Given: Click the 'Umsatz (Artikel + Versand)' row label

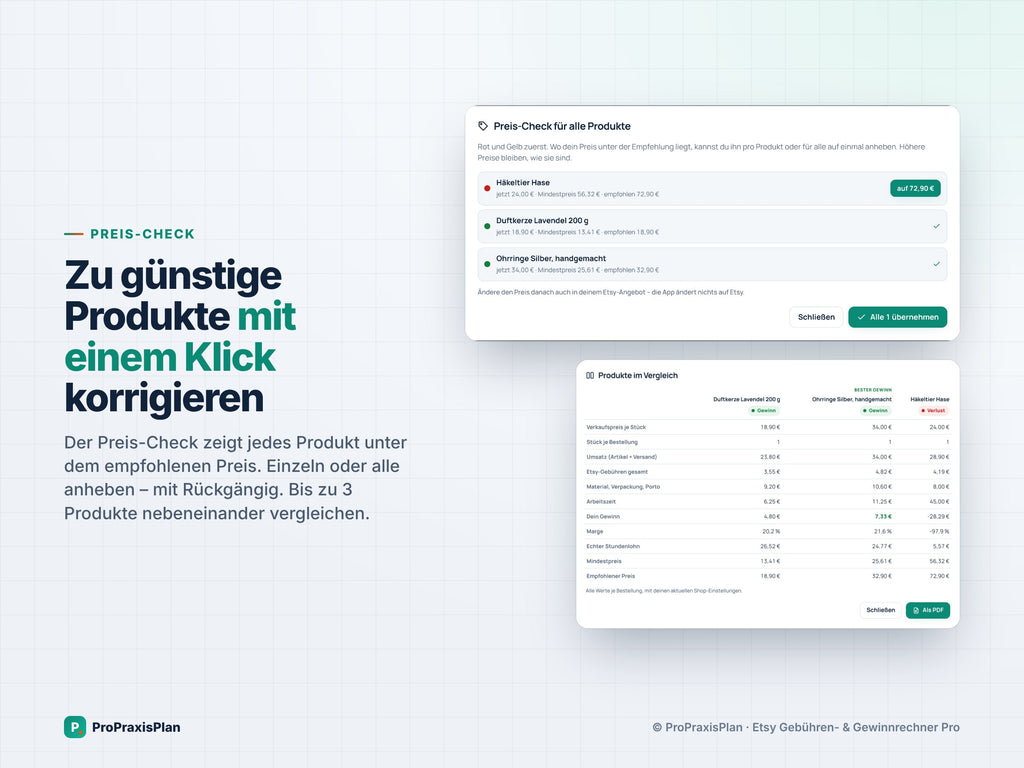Looking at the screenshot, I should tap(622, 457).
